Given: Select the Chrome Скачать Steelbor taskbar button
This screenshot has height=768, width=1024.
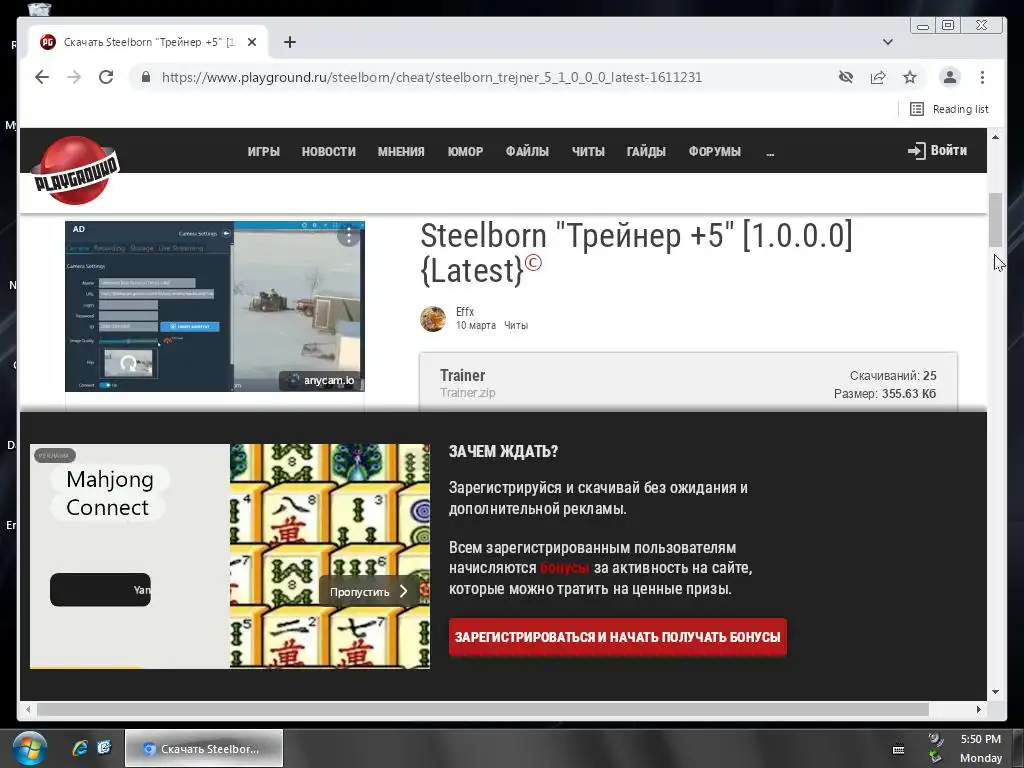Looking at the screenshot, I should point(204,748).
